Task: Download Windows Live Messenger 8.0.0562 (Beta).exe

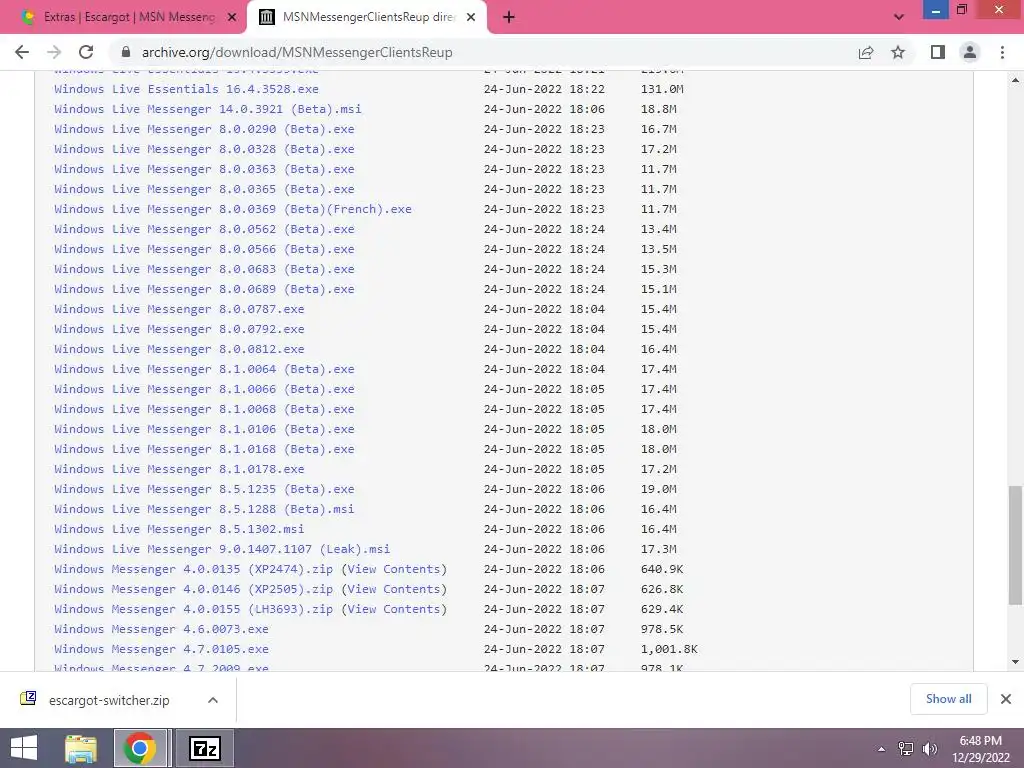Action: coord(204,229)
